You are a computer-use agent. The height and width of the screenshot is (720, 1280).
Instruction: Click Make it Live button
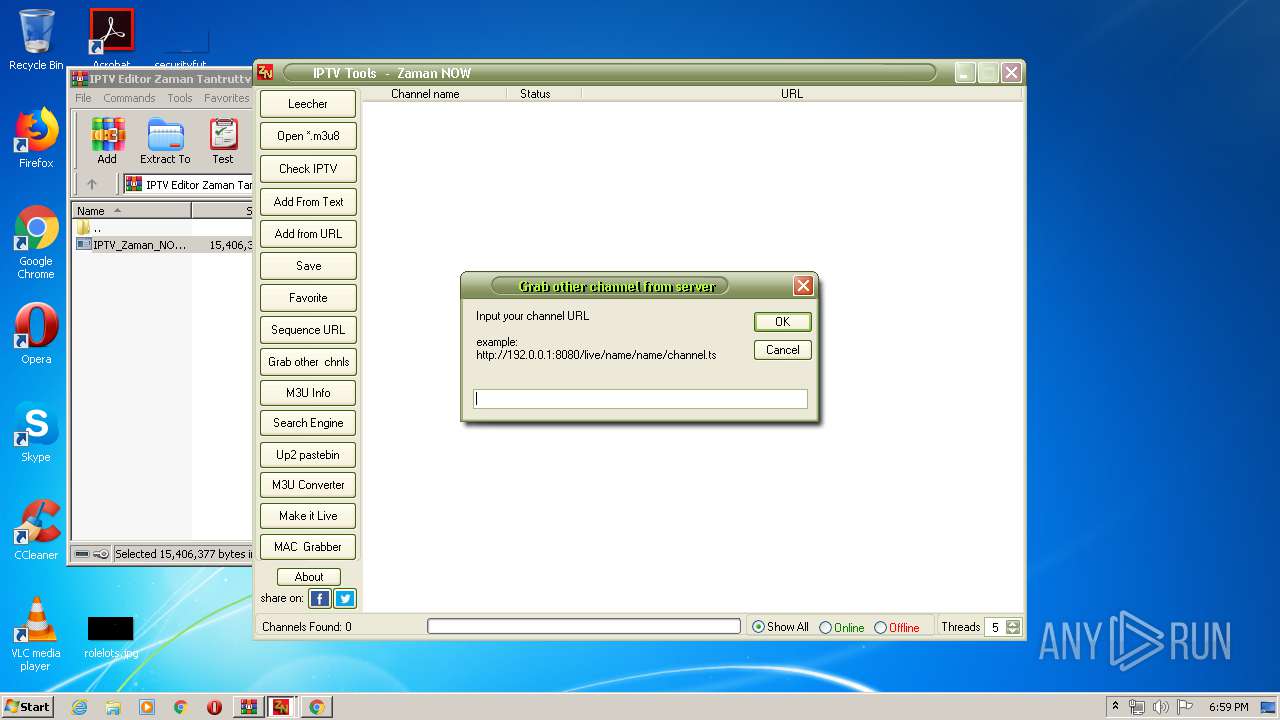click(x=308, y=516)
